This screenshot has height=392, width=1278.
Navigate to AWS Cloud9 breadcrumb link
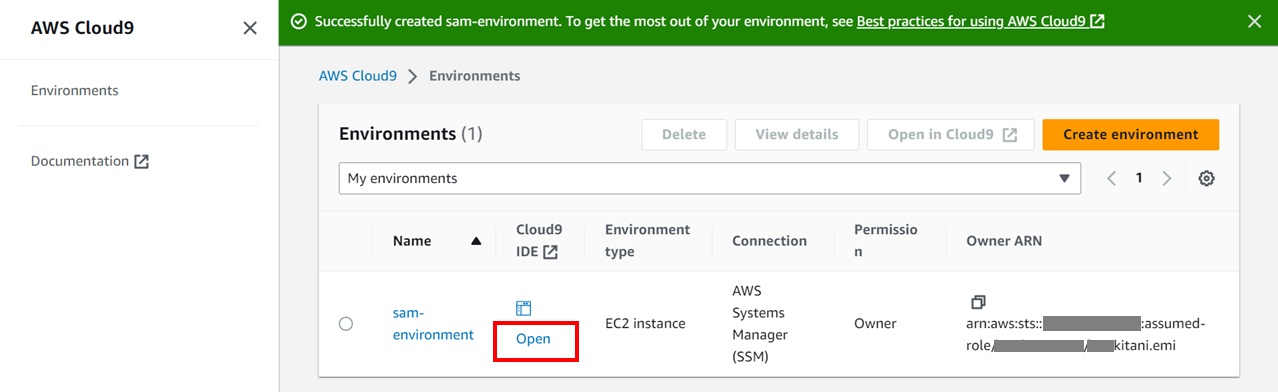pyautogui.click(x=358, y=76)
